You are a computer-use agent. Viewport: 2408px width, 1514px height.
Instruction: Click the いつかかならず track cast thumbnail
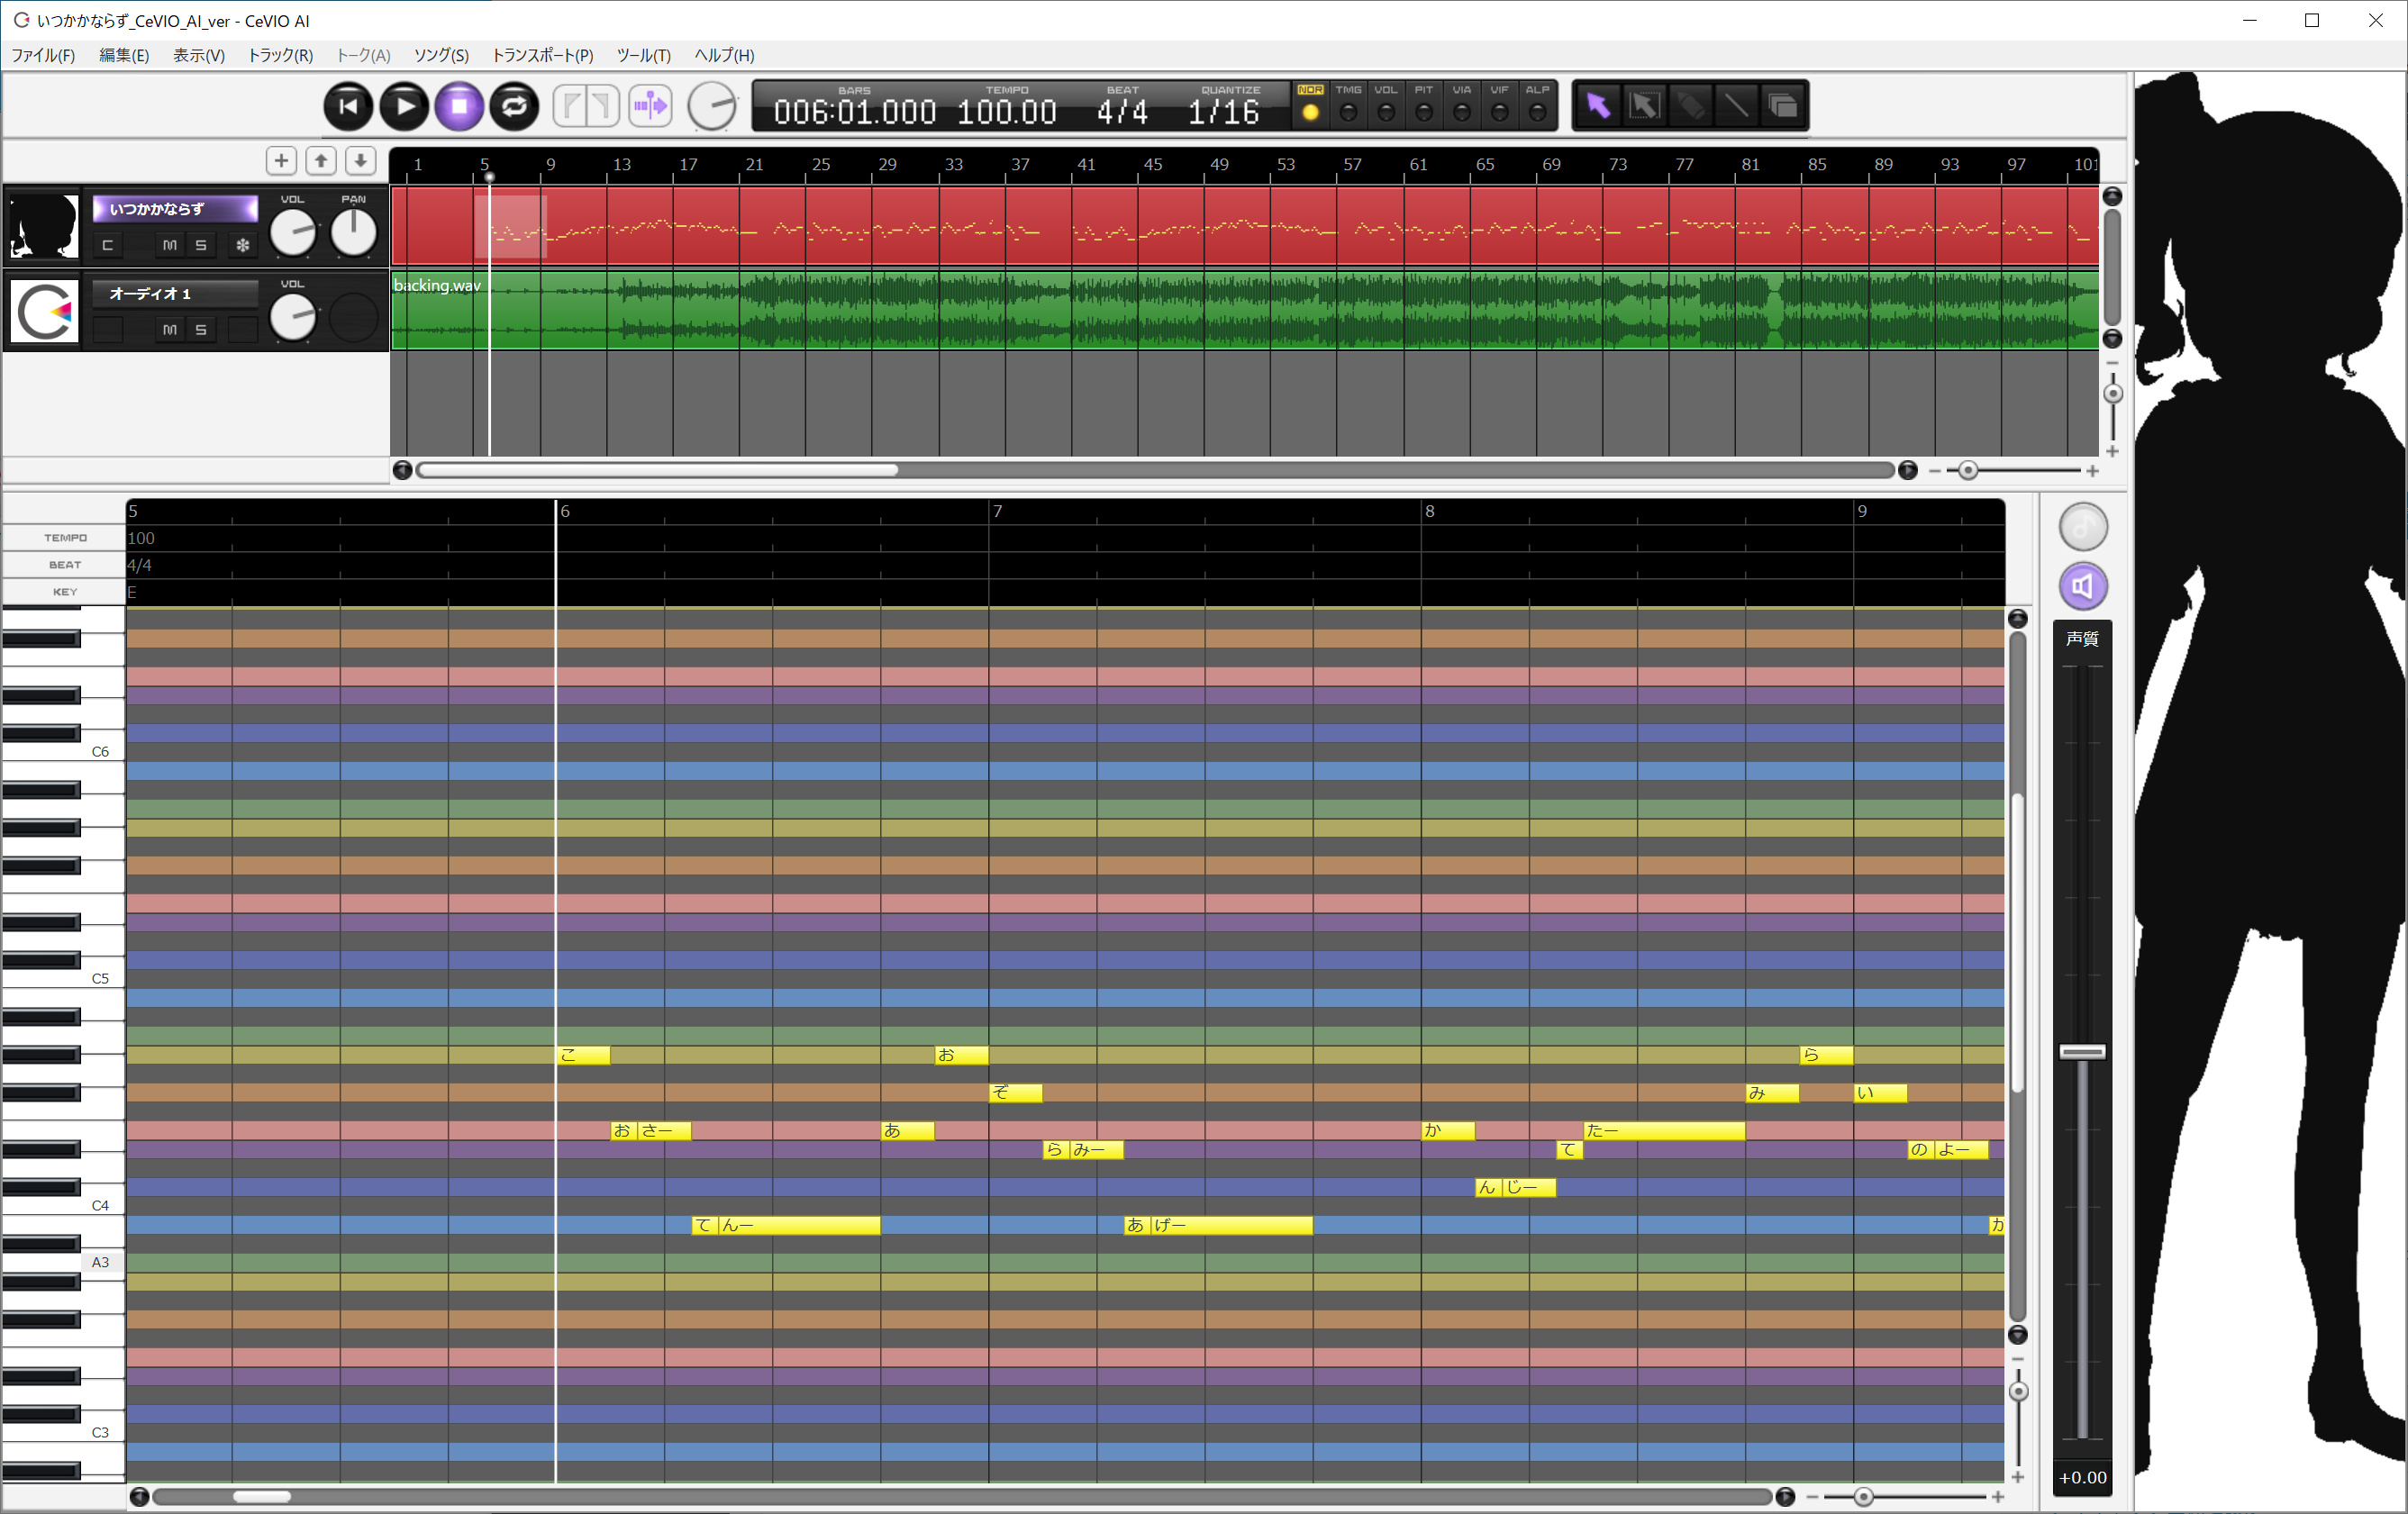click(44, 227)
